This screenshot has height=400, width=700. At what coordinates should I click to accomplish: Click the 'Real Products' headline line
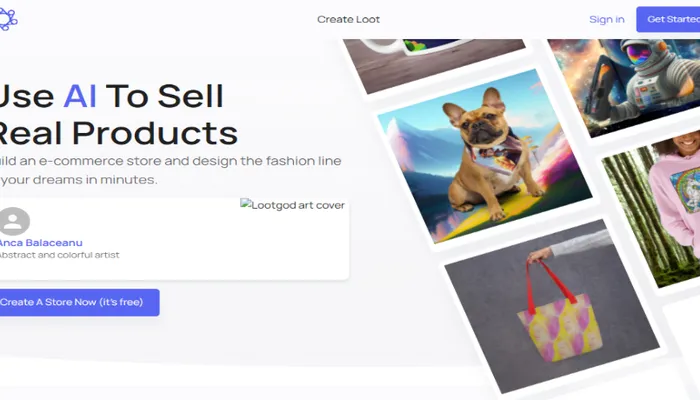click(118, 133)
